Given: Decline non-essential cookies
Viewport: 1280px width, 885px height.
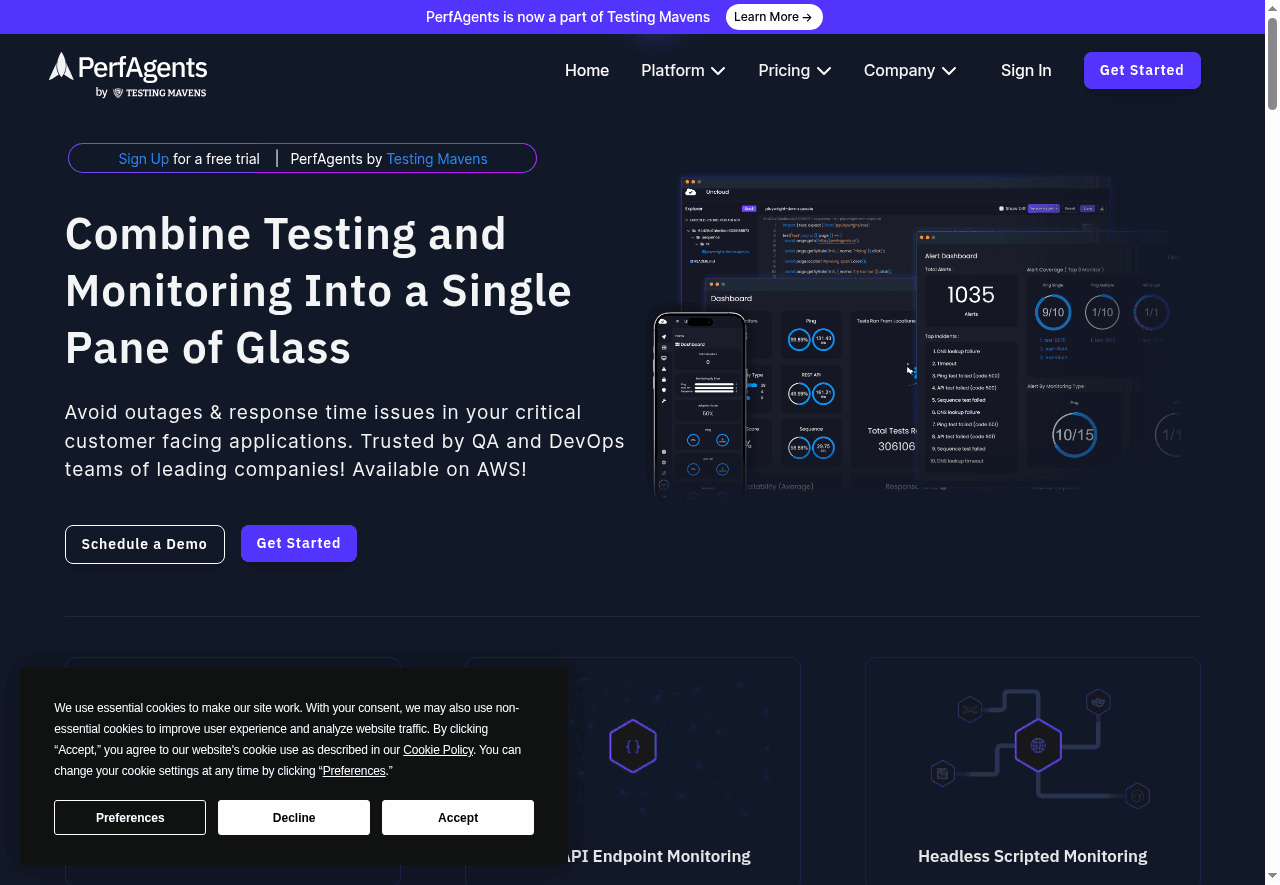Looking at the screenshot, I should [x=294, y=818].
